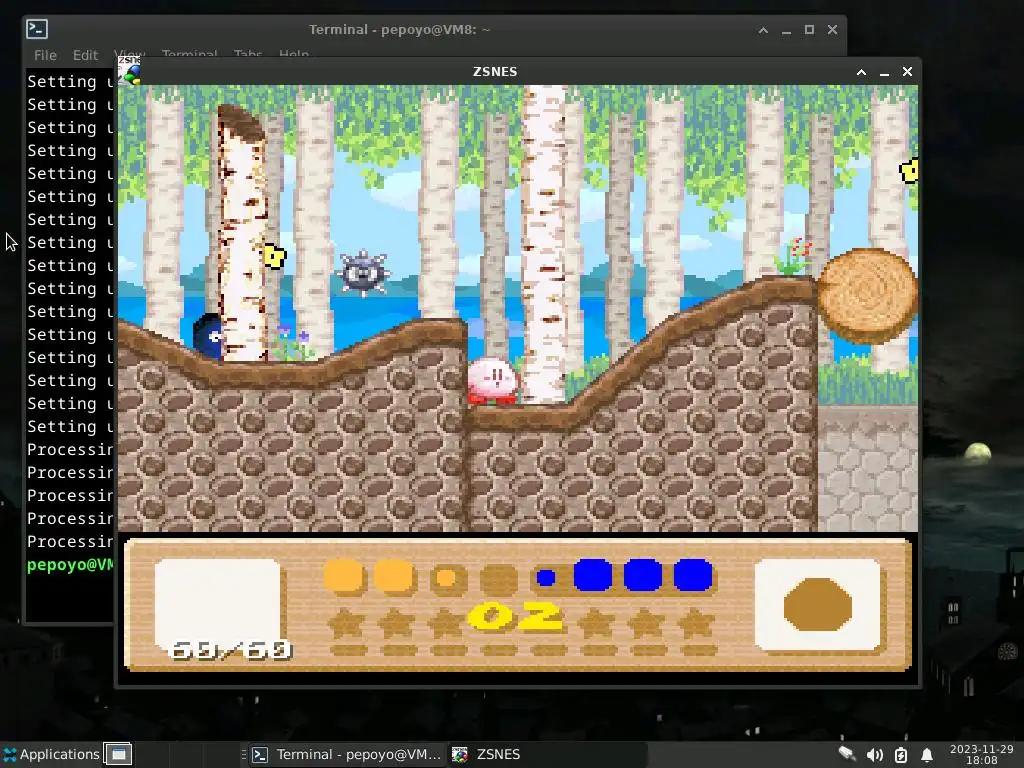Screen dimensions: 1024x768
Task: Minimize the Terminal window
Action: [786, 30]
